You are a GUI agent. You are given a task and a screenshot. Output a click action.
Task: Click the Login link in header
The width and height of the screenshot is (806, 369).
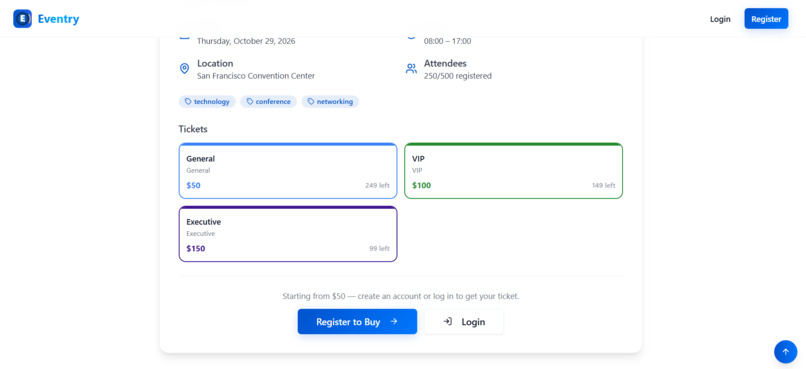point(720,19)
